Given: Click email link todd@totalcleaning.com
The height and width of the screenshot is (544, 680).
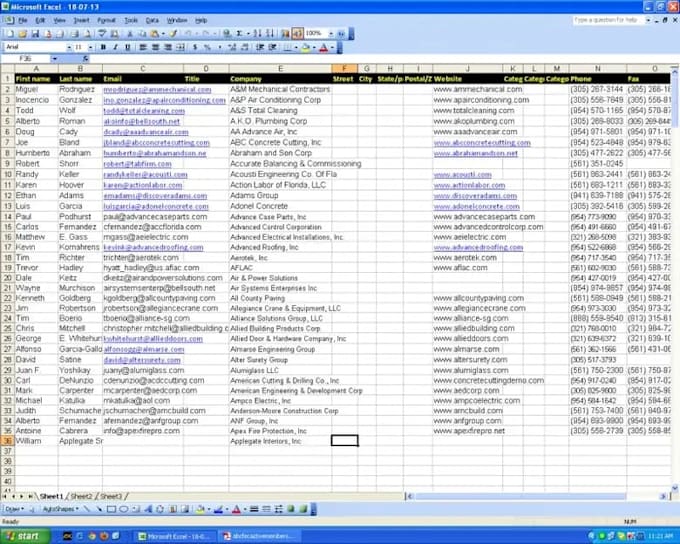Looking at the screenshot, I should 144,111.
